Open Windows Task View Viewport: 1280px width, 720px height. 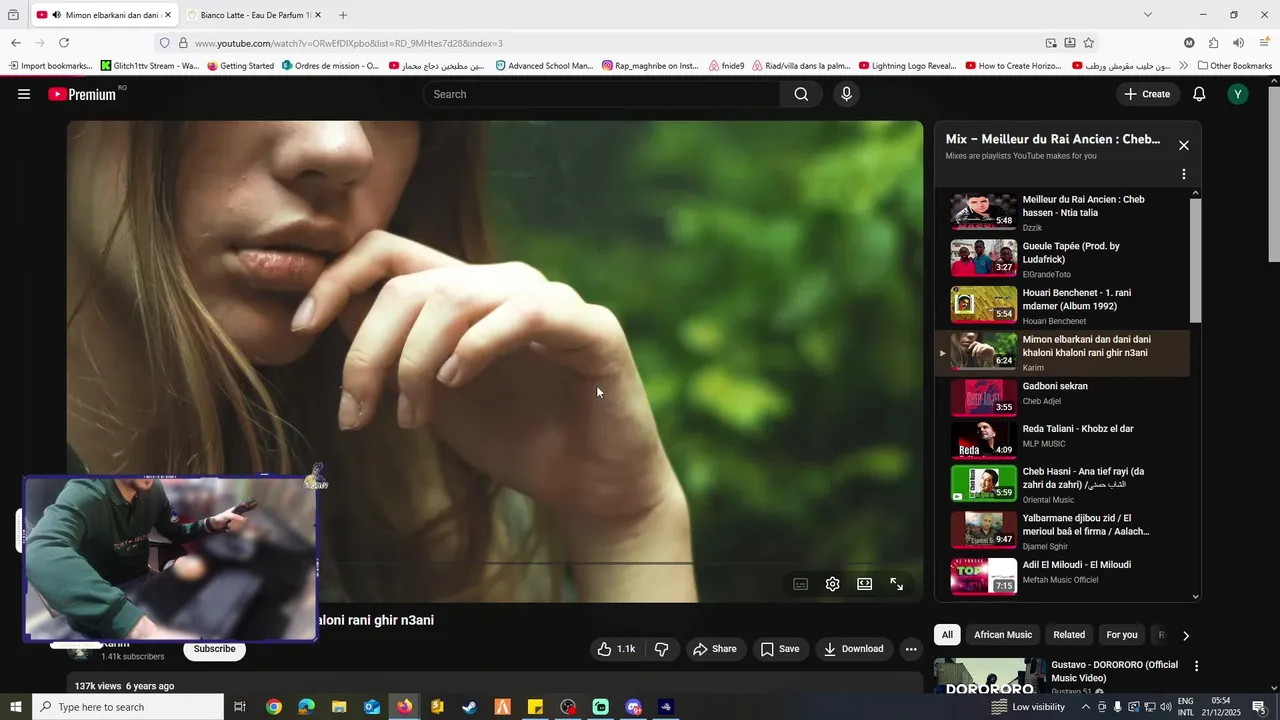click(x=240, y=707)
